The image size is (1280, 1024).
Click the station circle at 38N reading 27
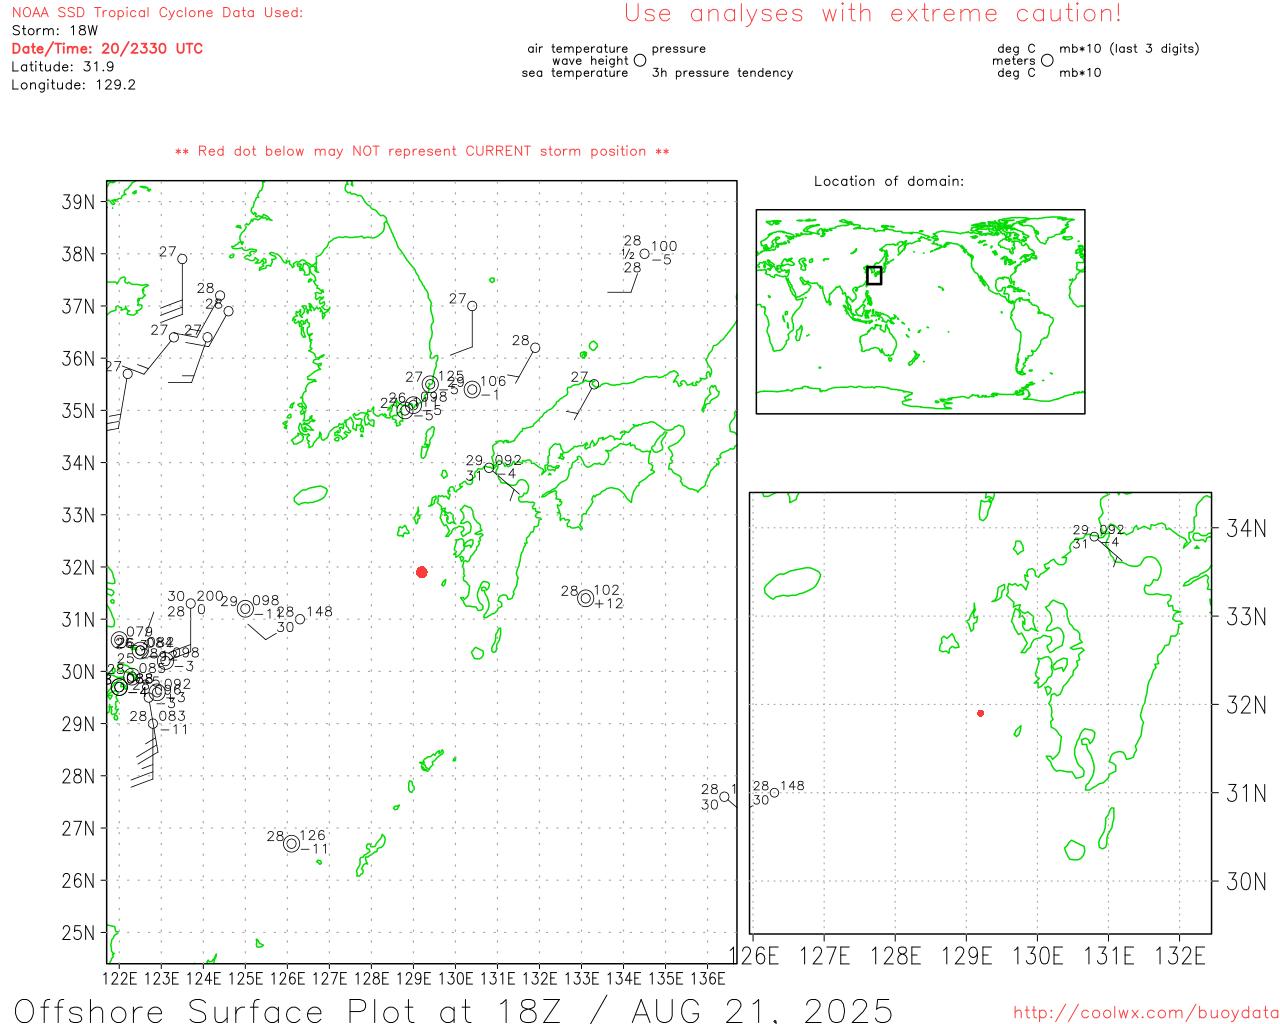(182, 259)
